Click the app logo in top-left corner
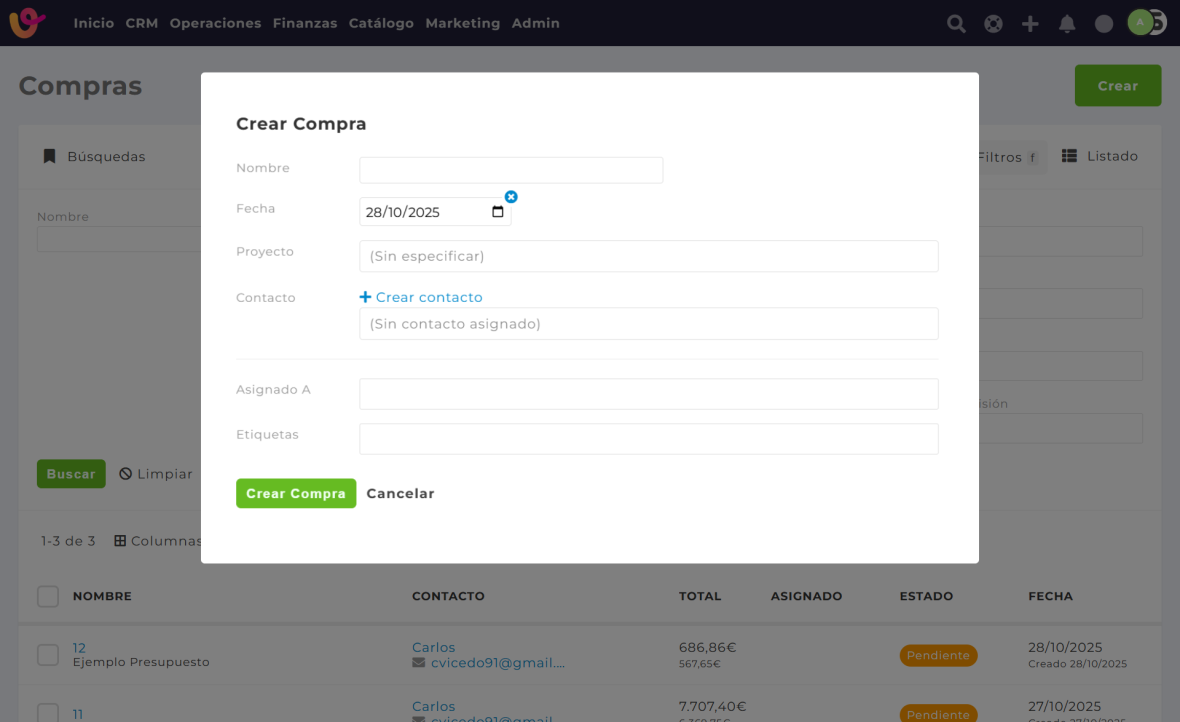 click(x=27, y=23)
